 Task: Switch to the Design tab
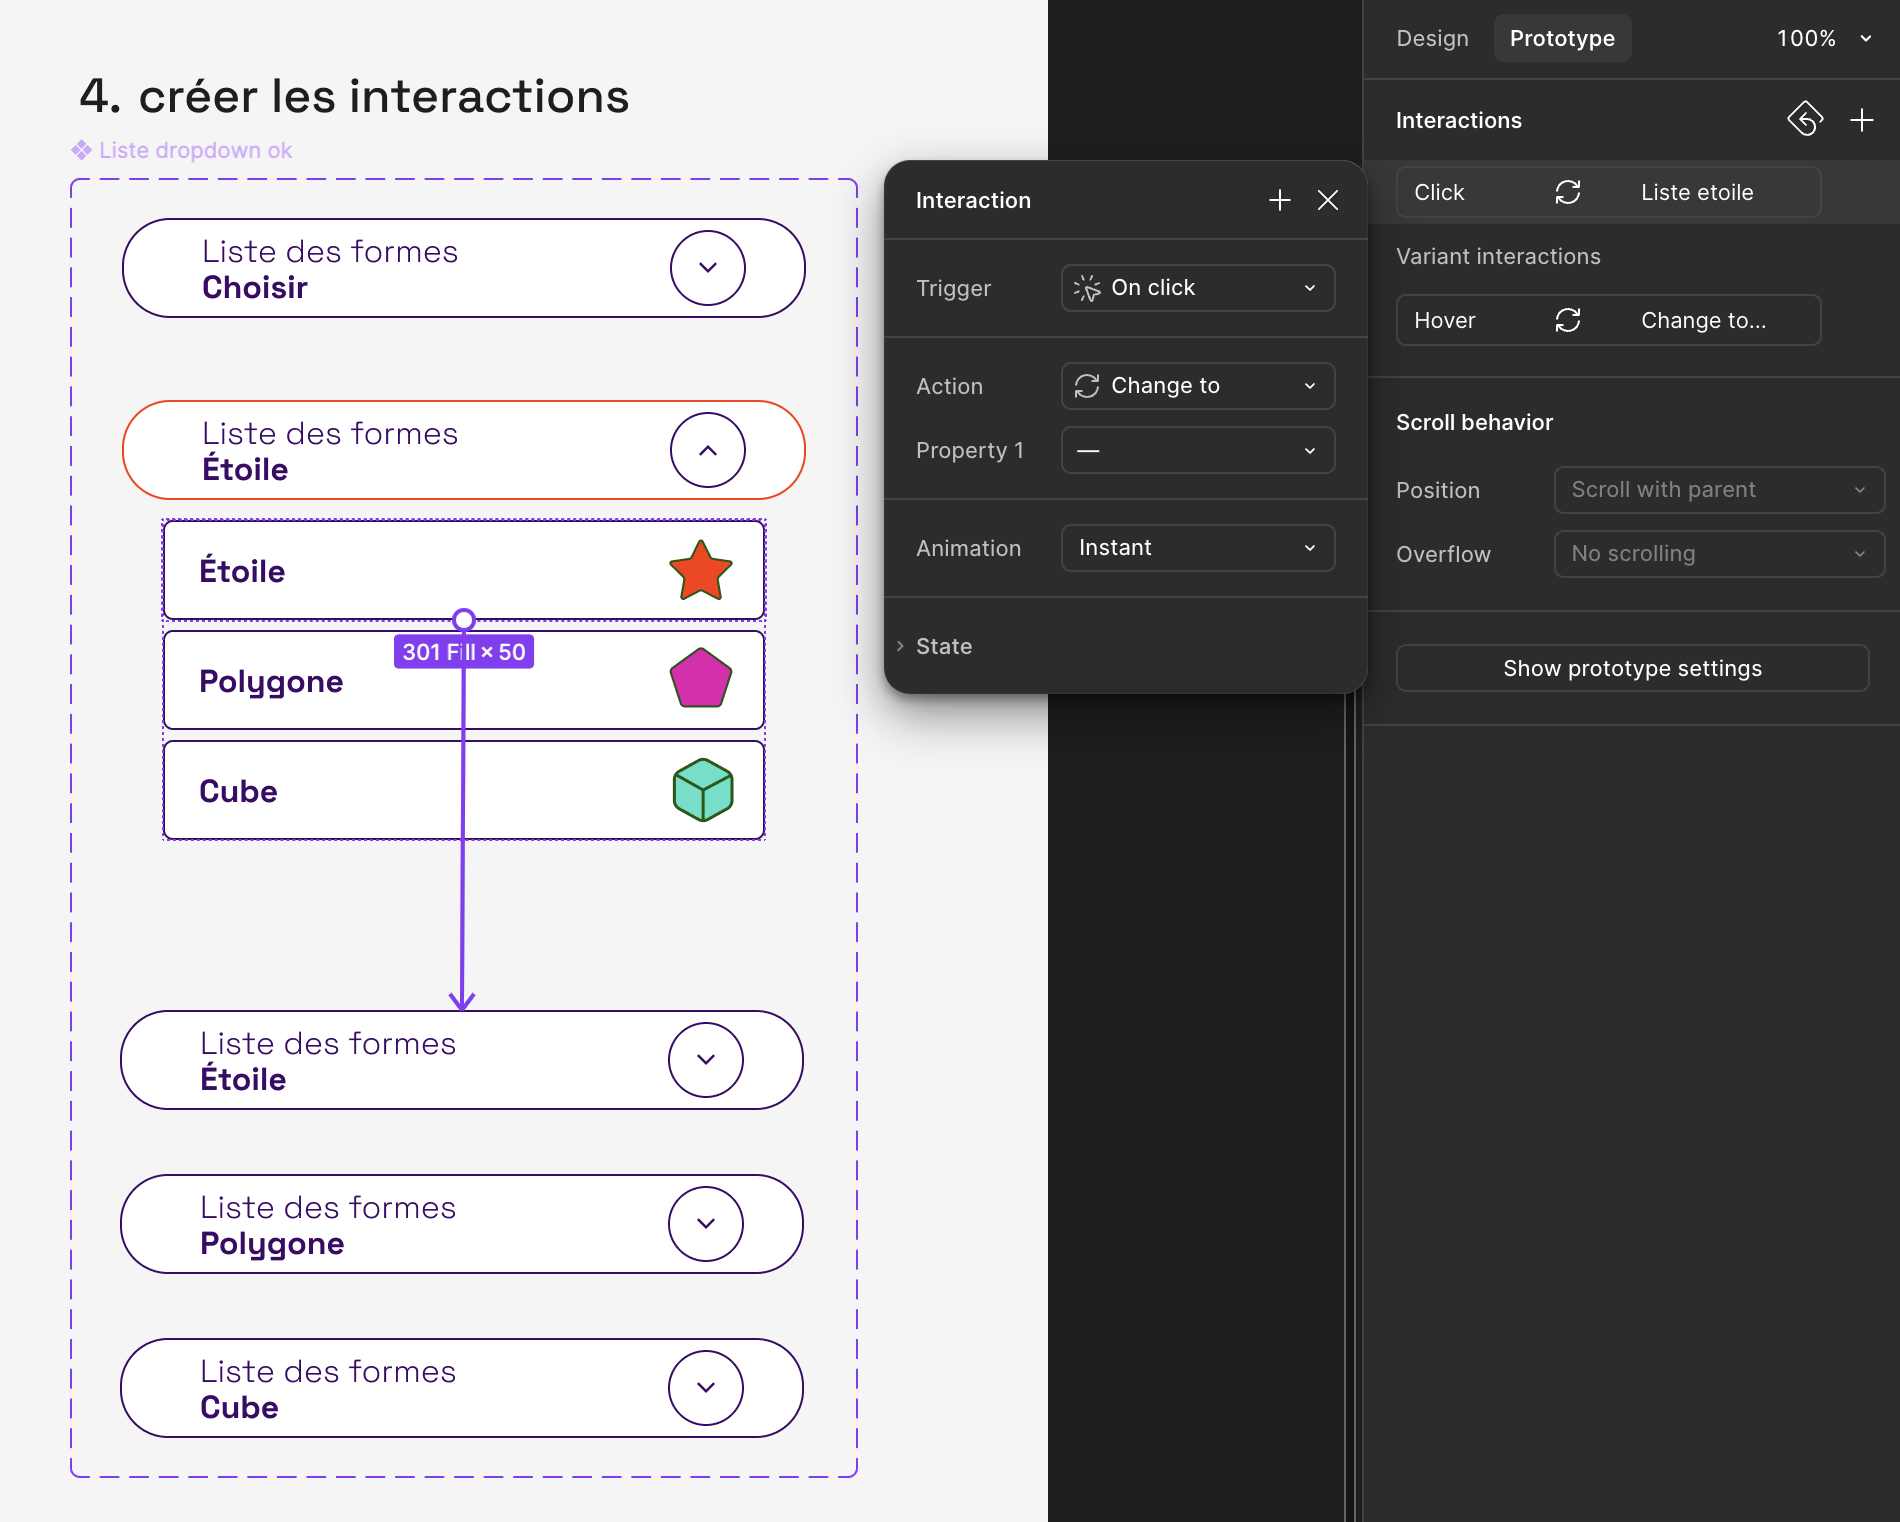coord(1432,38)
